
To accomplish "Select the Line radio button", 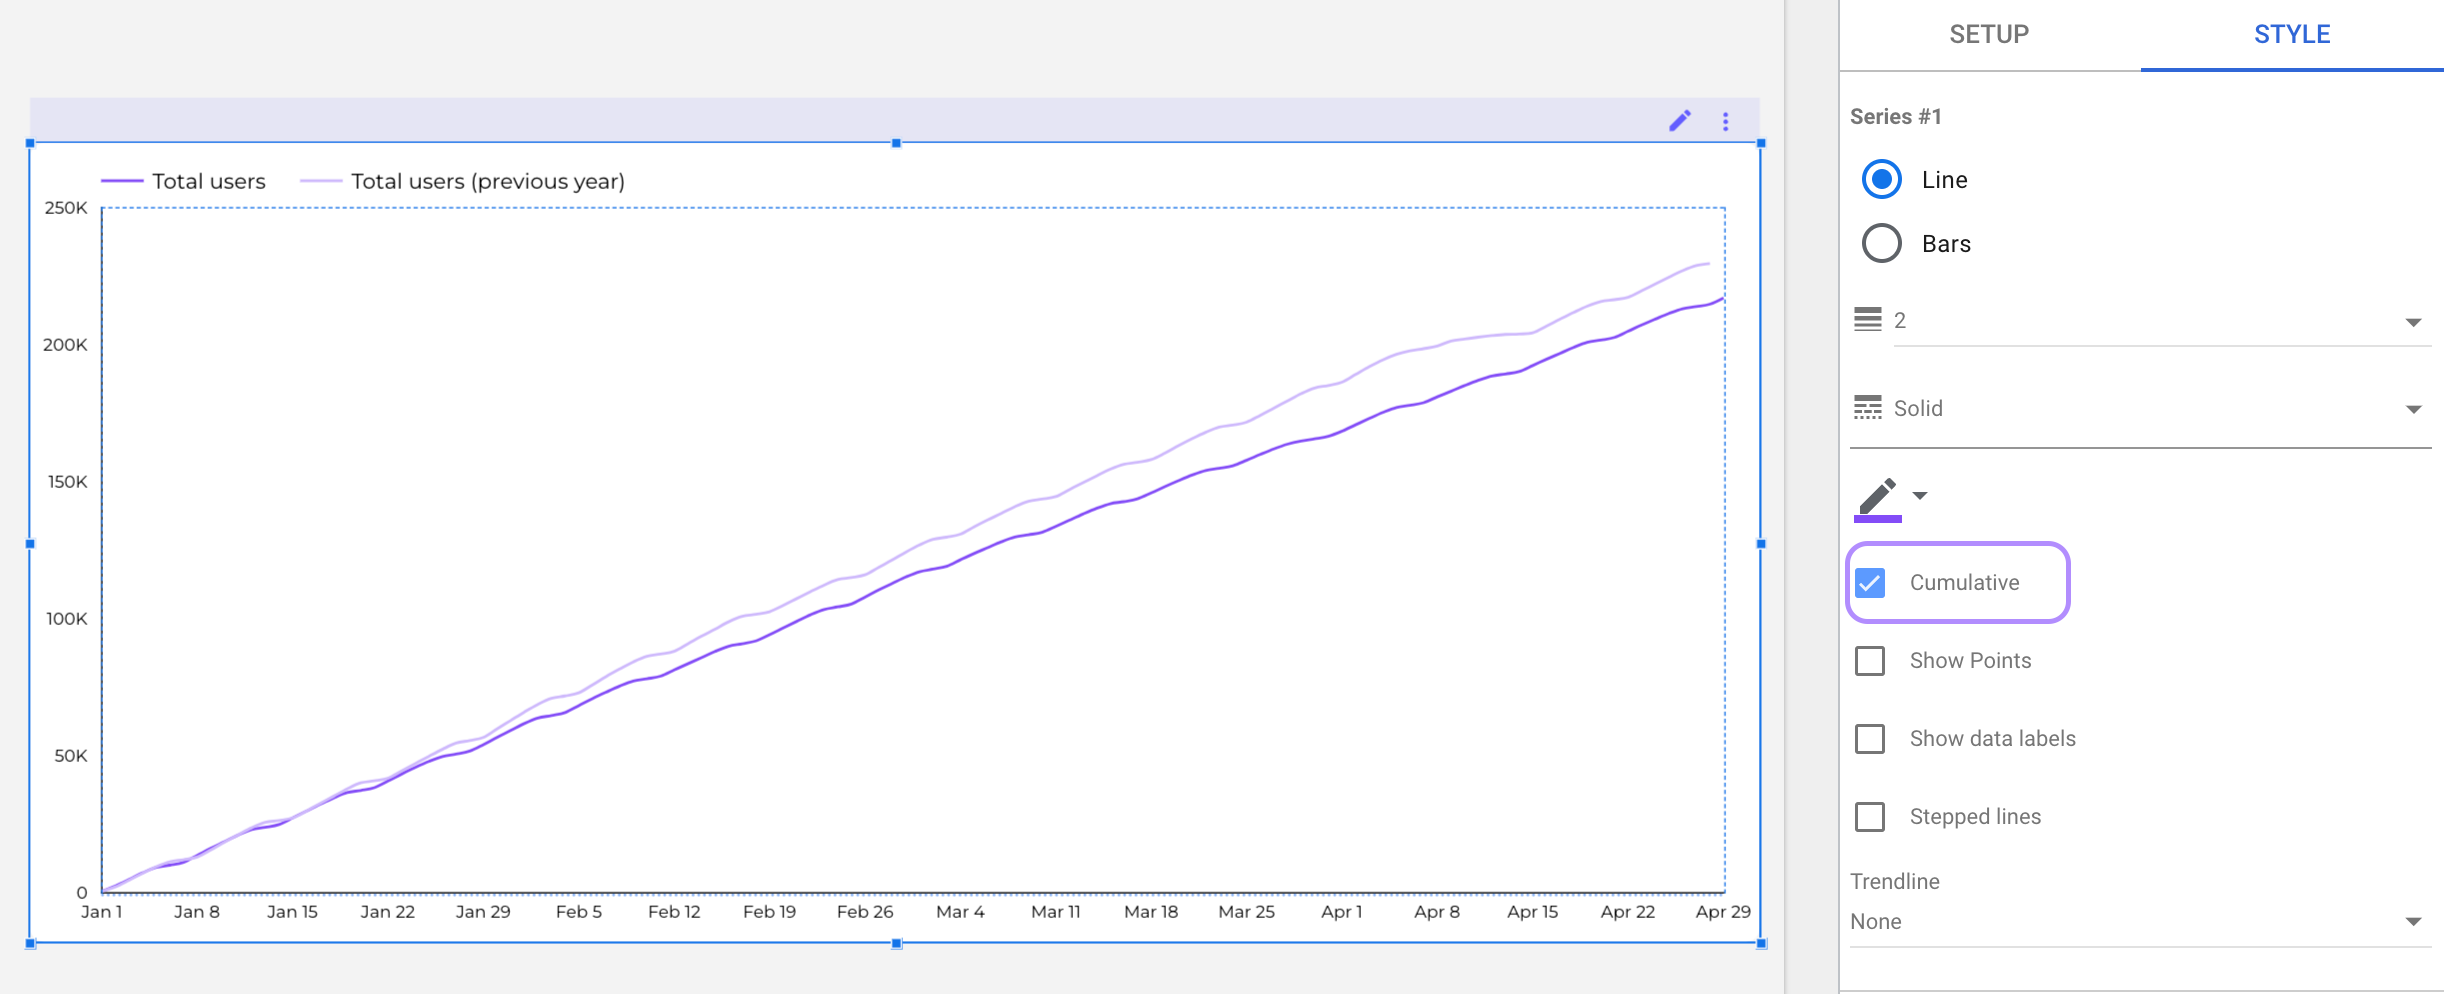I will (1882, 179).
